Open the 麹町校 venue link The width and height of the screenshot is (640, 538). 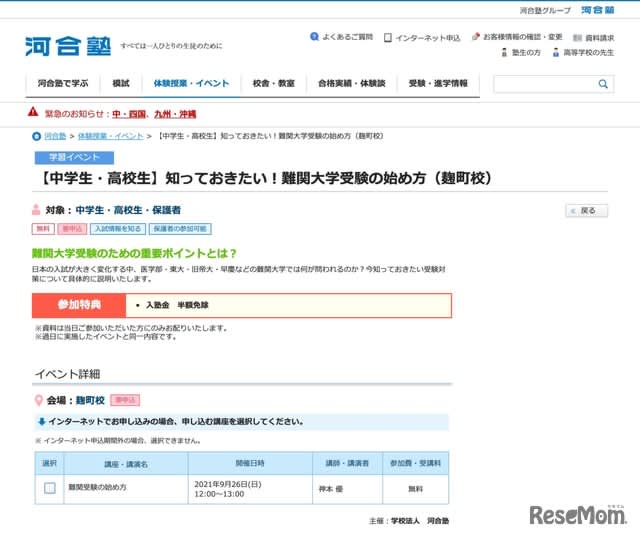pyautogui.click(x=90, y=400)
